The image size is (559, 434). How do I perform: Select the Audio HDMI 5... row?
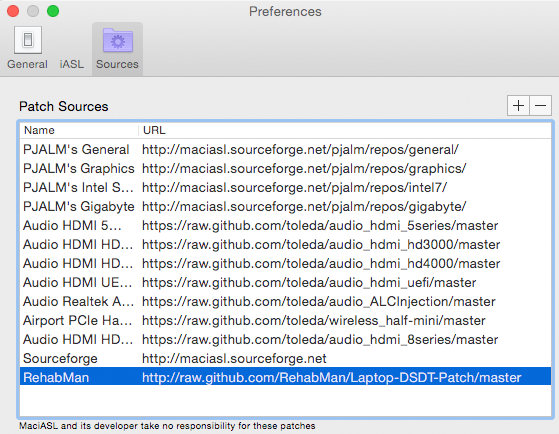coord(285,225)
